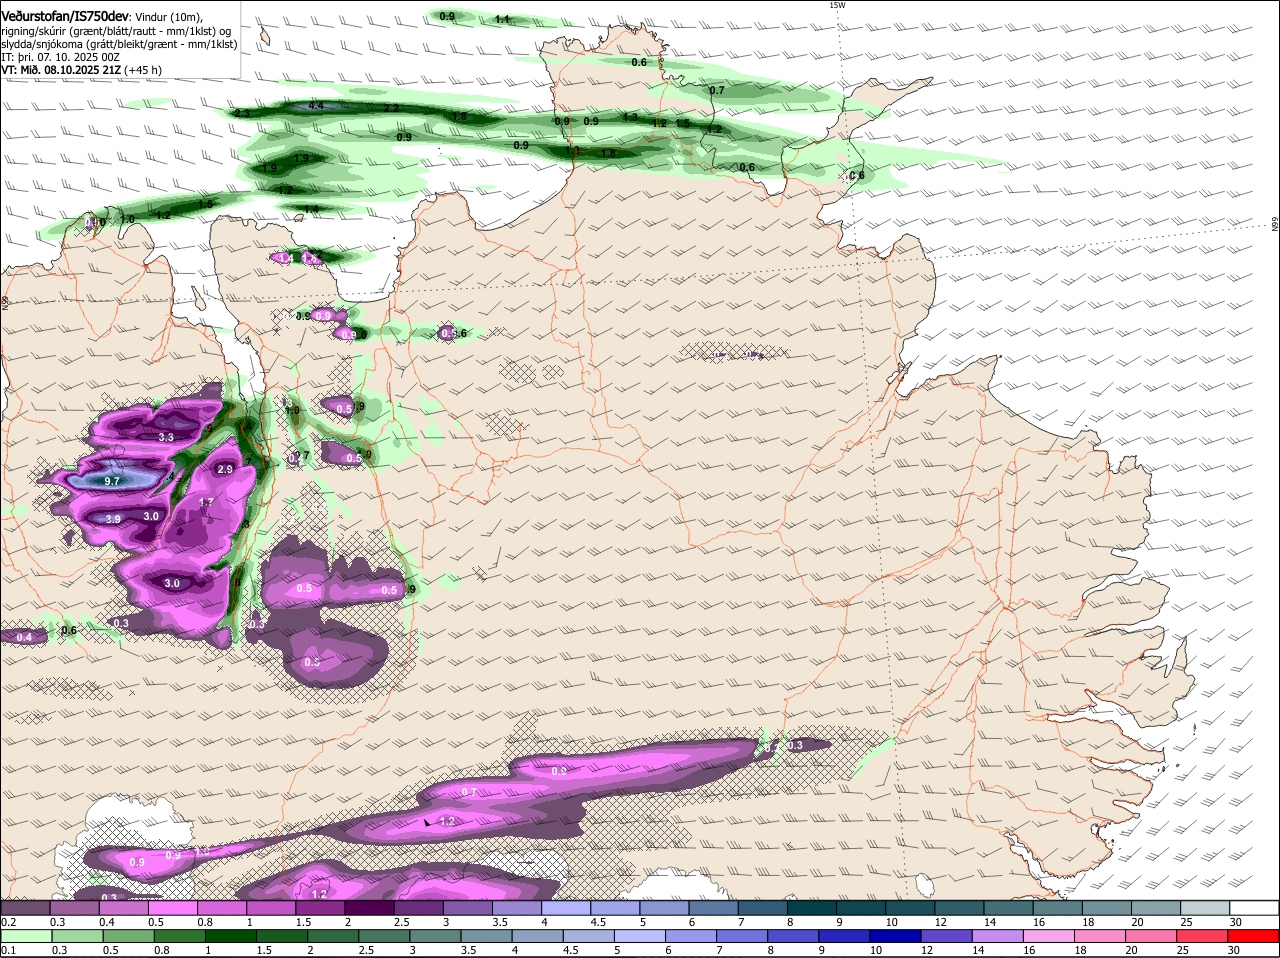The width and height of the screenshot is (1280, 958).
Task: Click the 'VT: Mið. 08.10.2025 21Z' valid time
Action: point(62,70)
